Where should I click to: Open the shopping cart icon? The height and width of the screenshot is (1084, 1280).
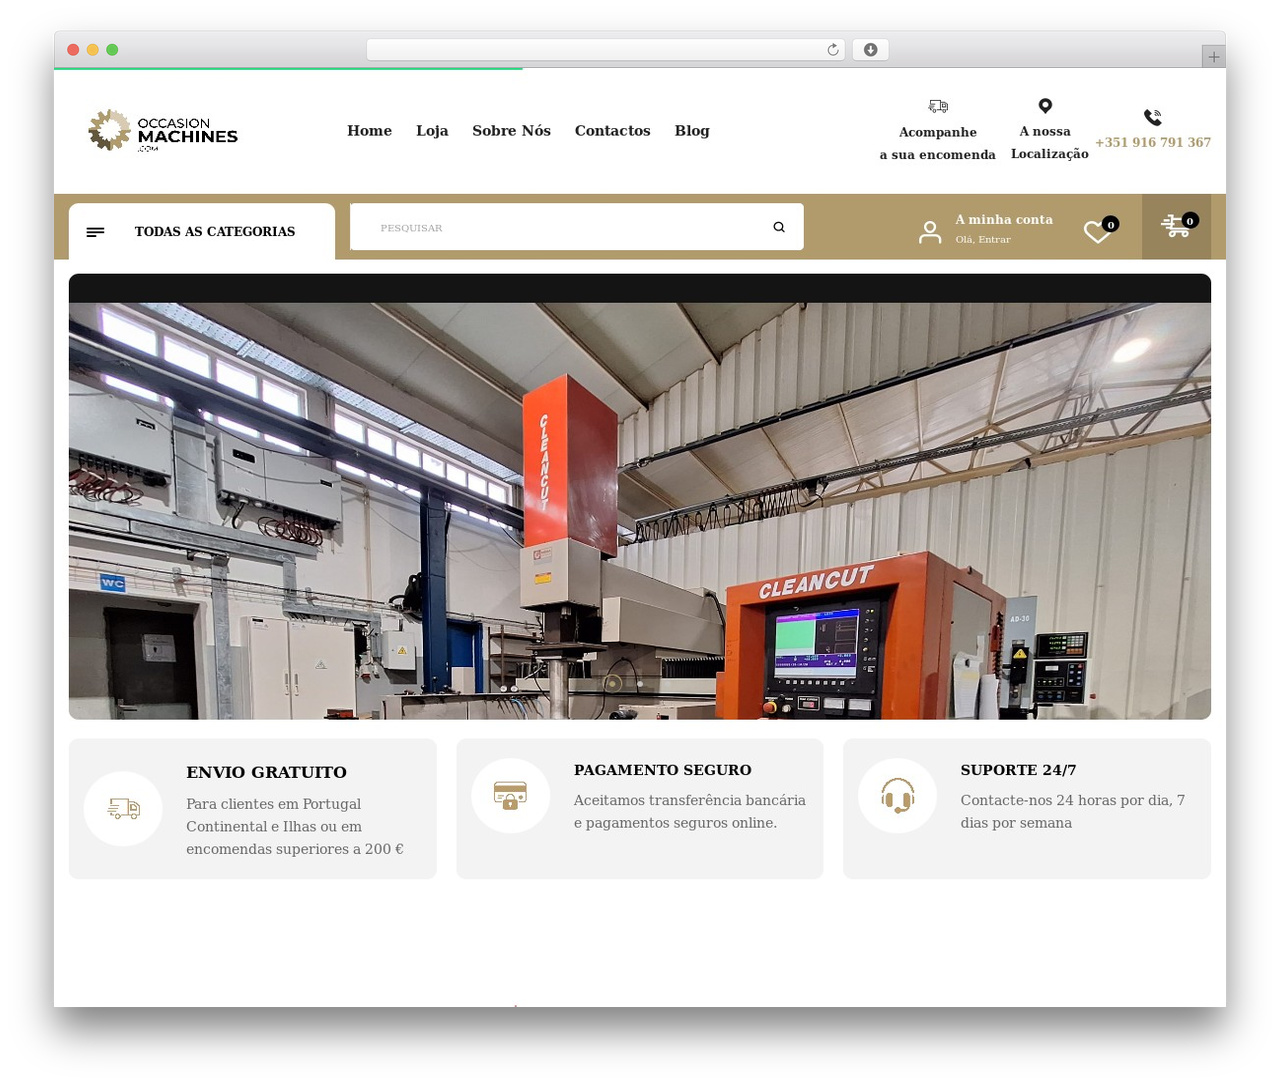[x=1176, y=226]
